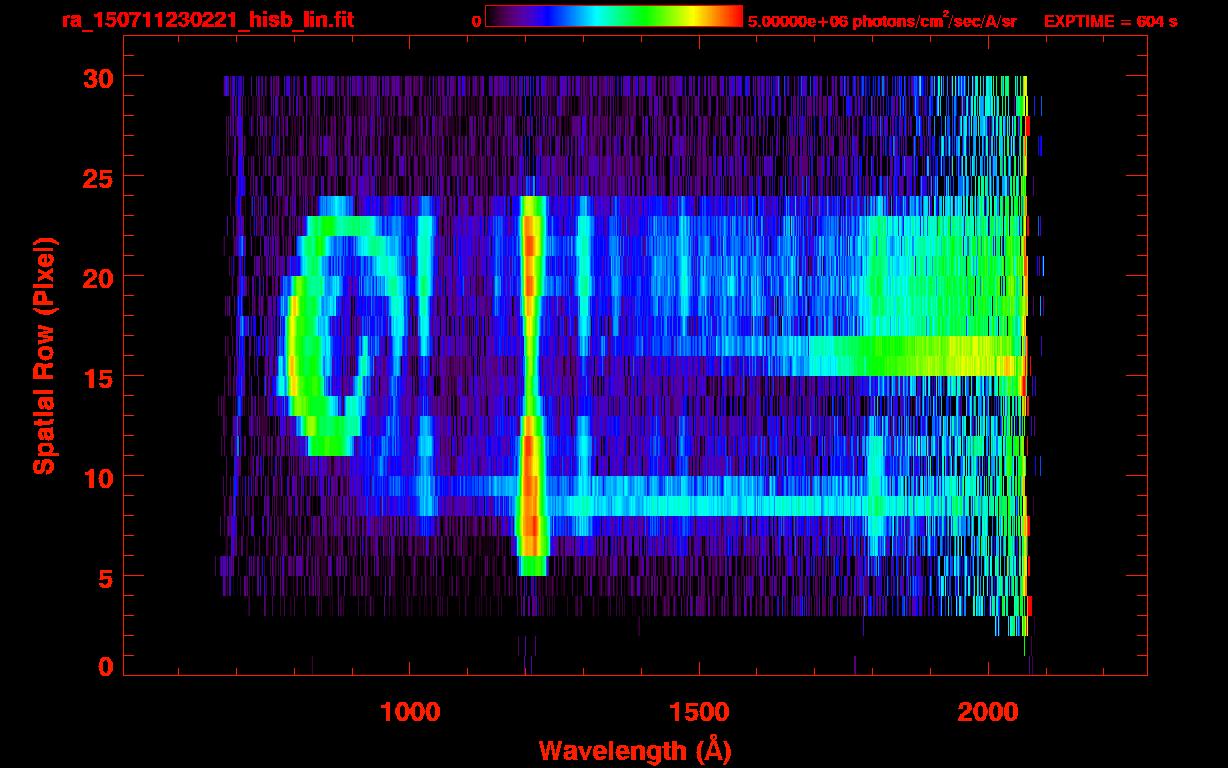Click the y-axis tick label 10

point(98,477)
